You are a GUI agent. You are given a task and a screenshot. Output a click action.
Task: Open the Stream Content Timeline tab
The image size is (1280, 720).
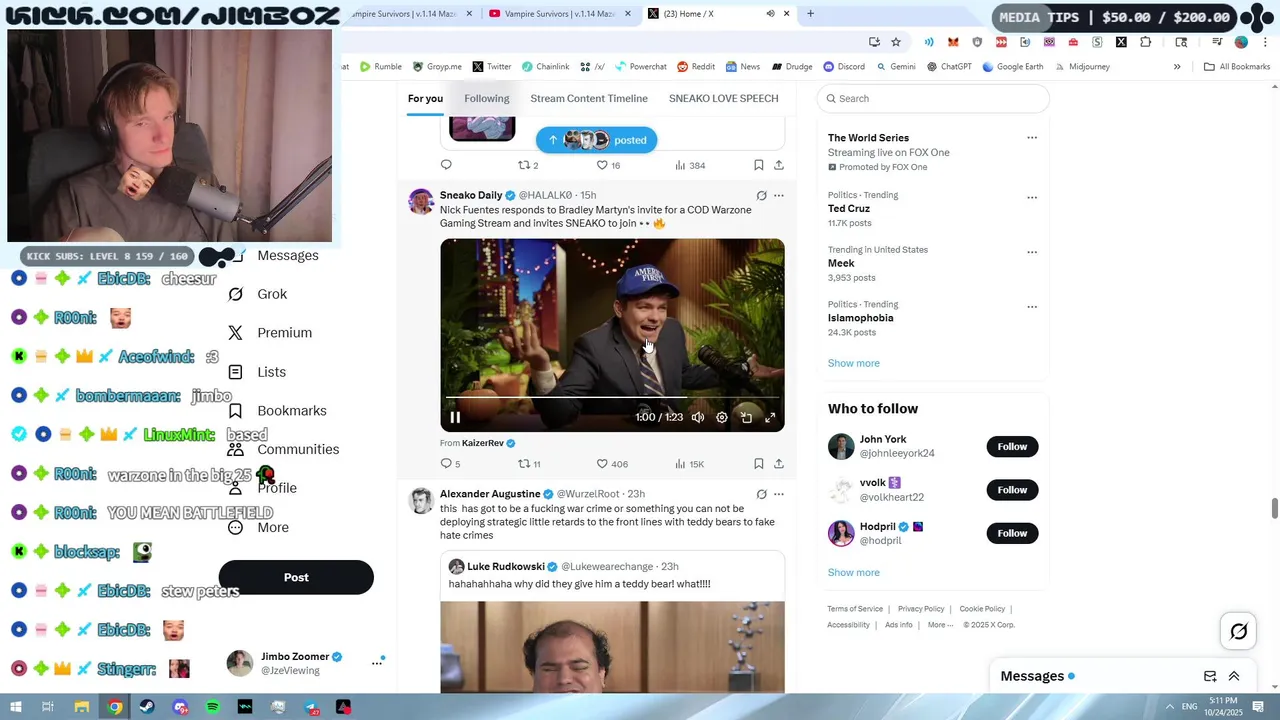click(589, 98)
